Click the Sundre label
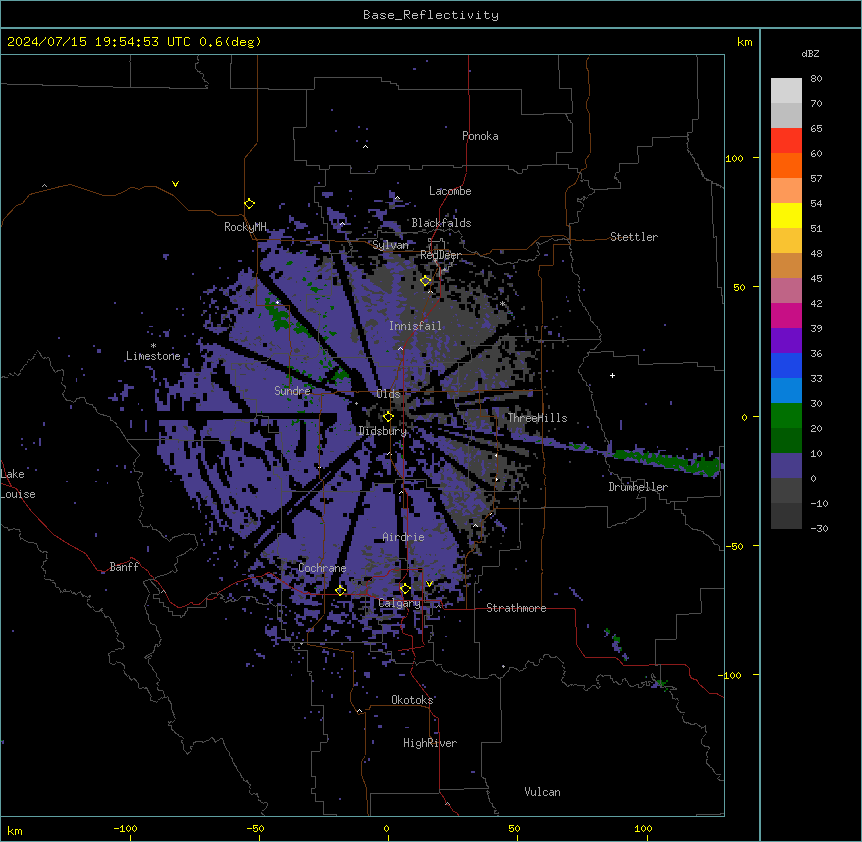 click(x=292, y=391)
